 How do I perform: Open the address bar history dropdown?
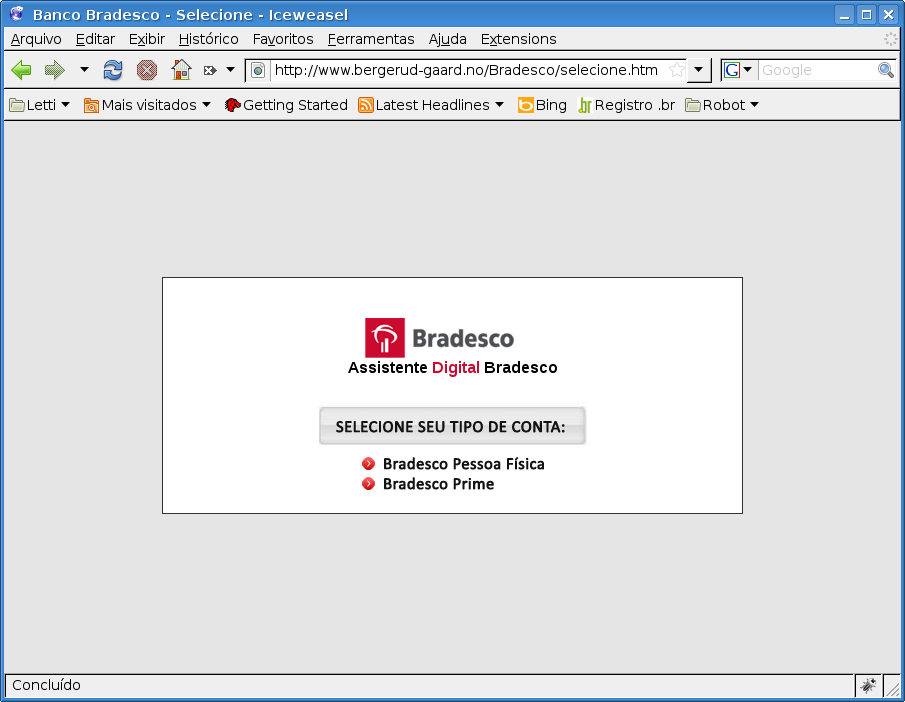pos(698,70)
